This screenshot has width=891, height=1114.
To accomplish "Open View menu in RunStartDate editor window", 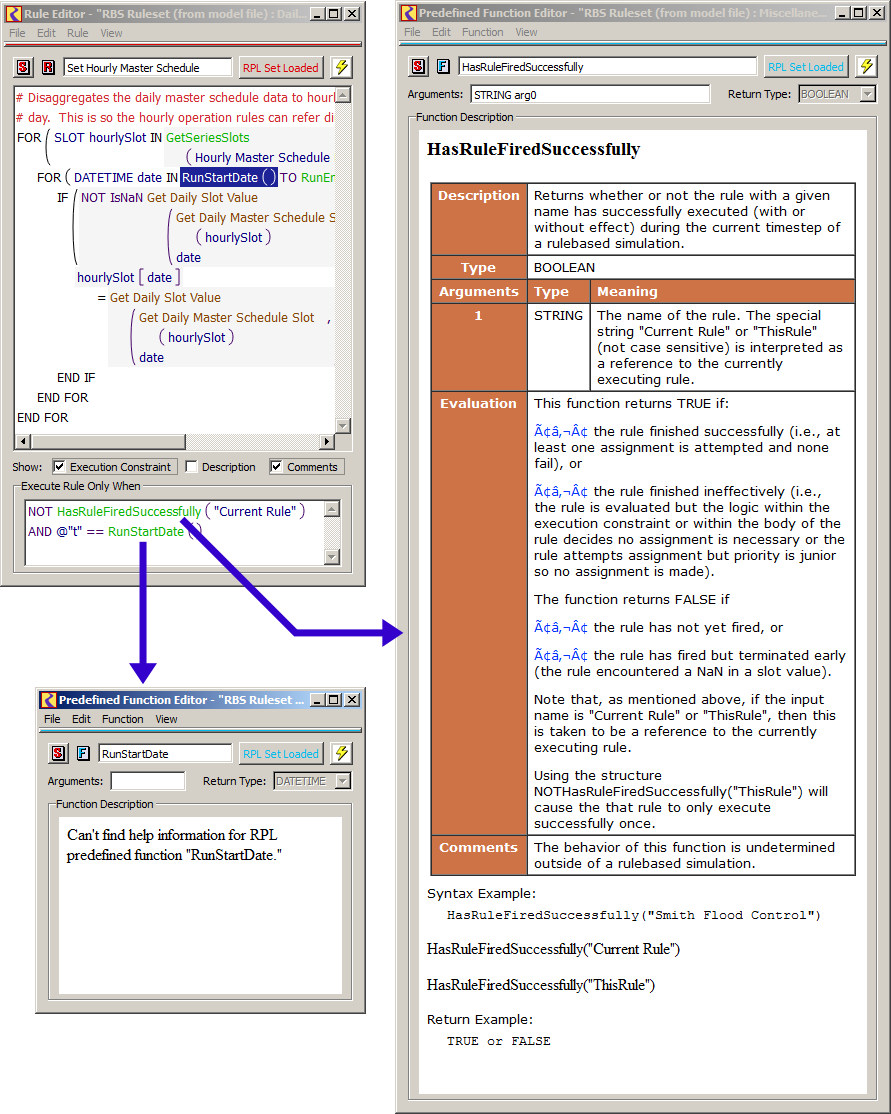I will coord(166,719).
